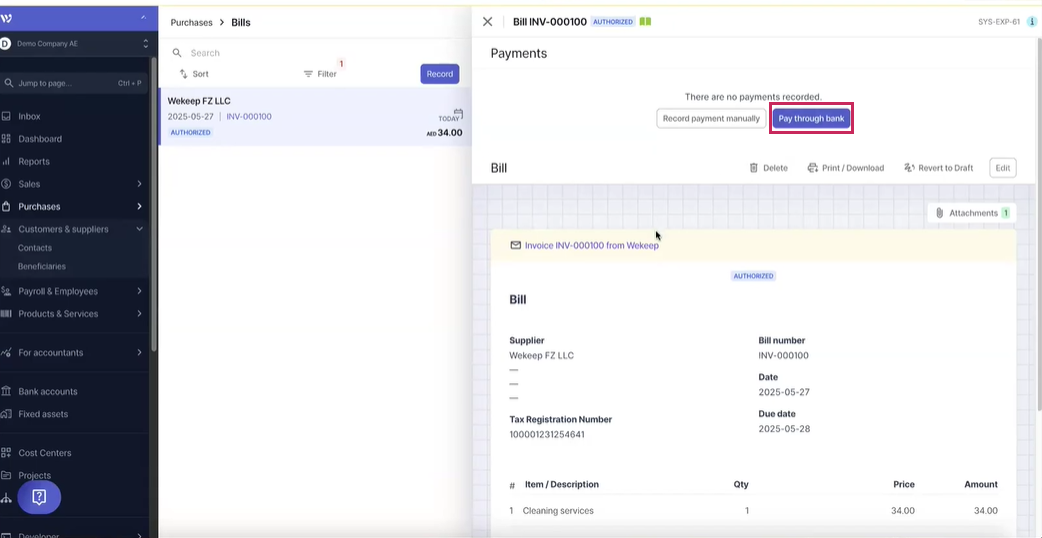Click the Filter icon in bills list
Image resolution: width=1042 pixels, height=538 pixels.
[309, 74]
